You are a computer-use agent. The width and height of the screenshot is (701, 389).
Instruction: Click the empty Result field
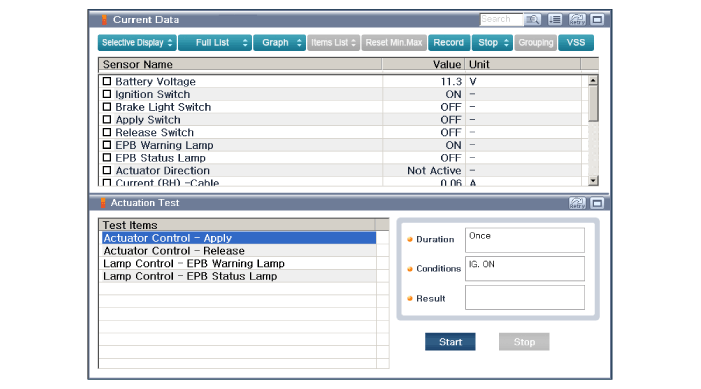pos(524,298)
